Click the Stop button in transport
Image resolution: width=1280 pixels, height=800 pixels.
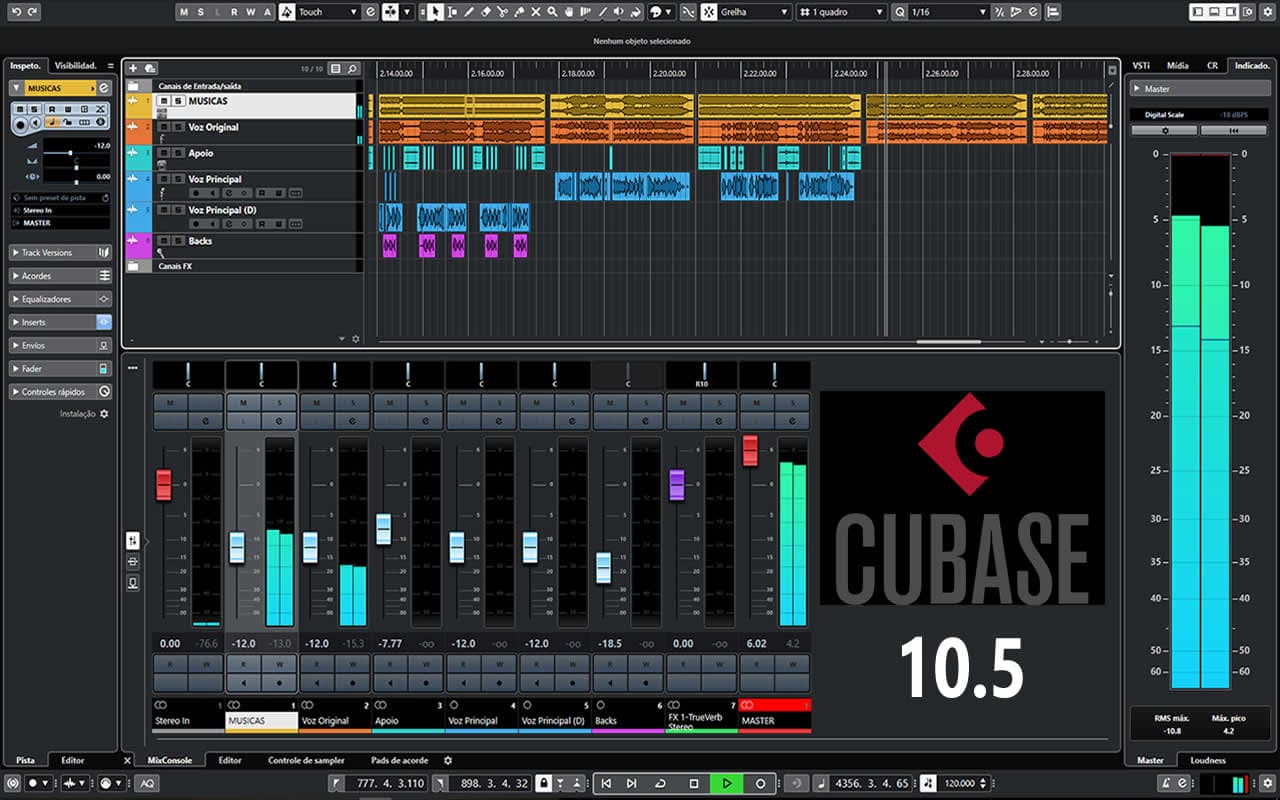(x=694, y=783)
